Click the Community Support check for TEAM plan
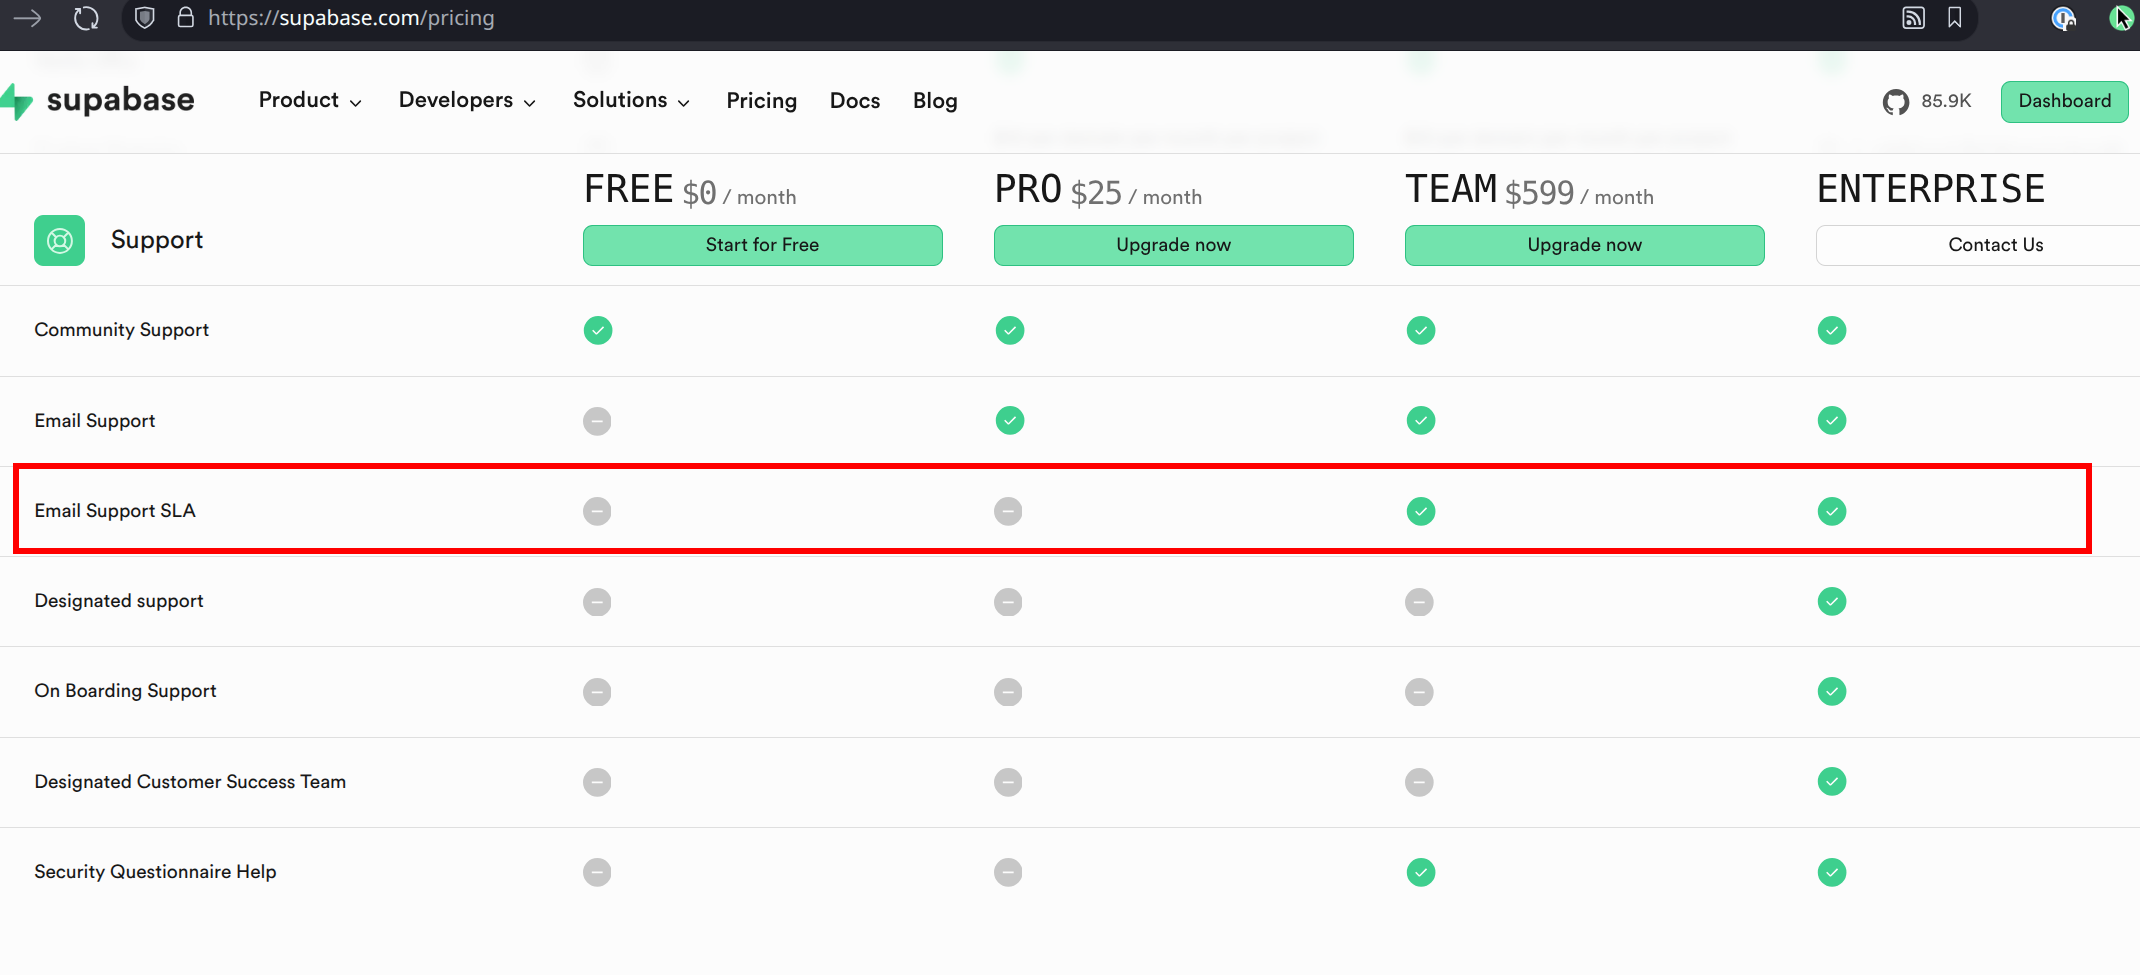 [1420, 330]
